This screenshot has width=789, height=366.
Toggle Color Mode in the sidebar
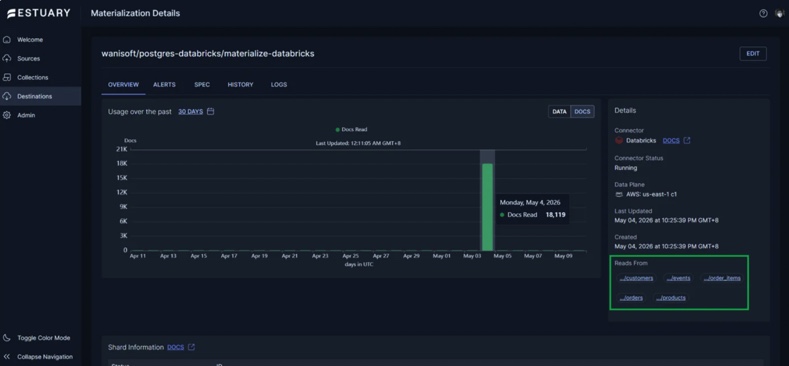[43, 338]
